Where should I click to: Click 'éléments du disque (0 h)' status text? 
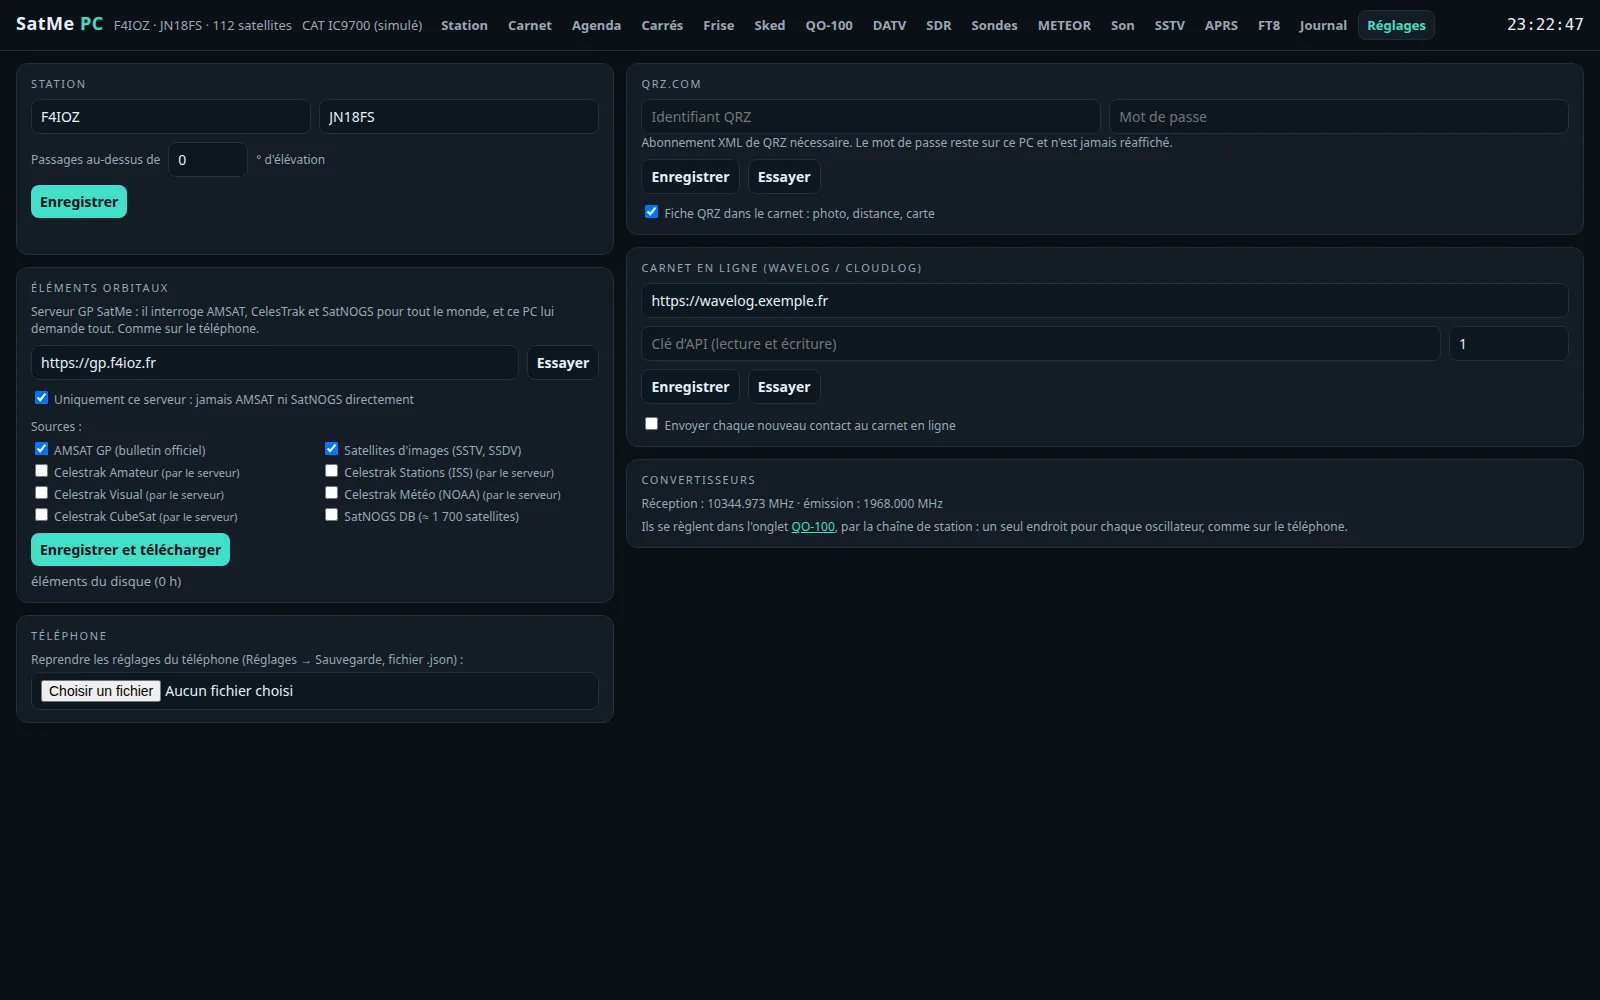coord(106,582)
